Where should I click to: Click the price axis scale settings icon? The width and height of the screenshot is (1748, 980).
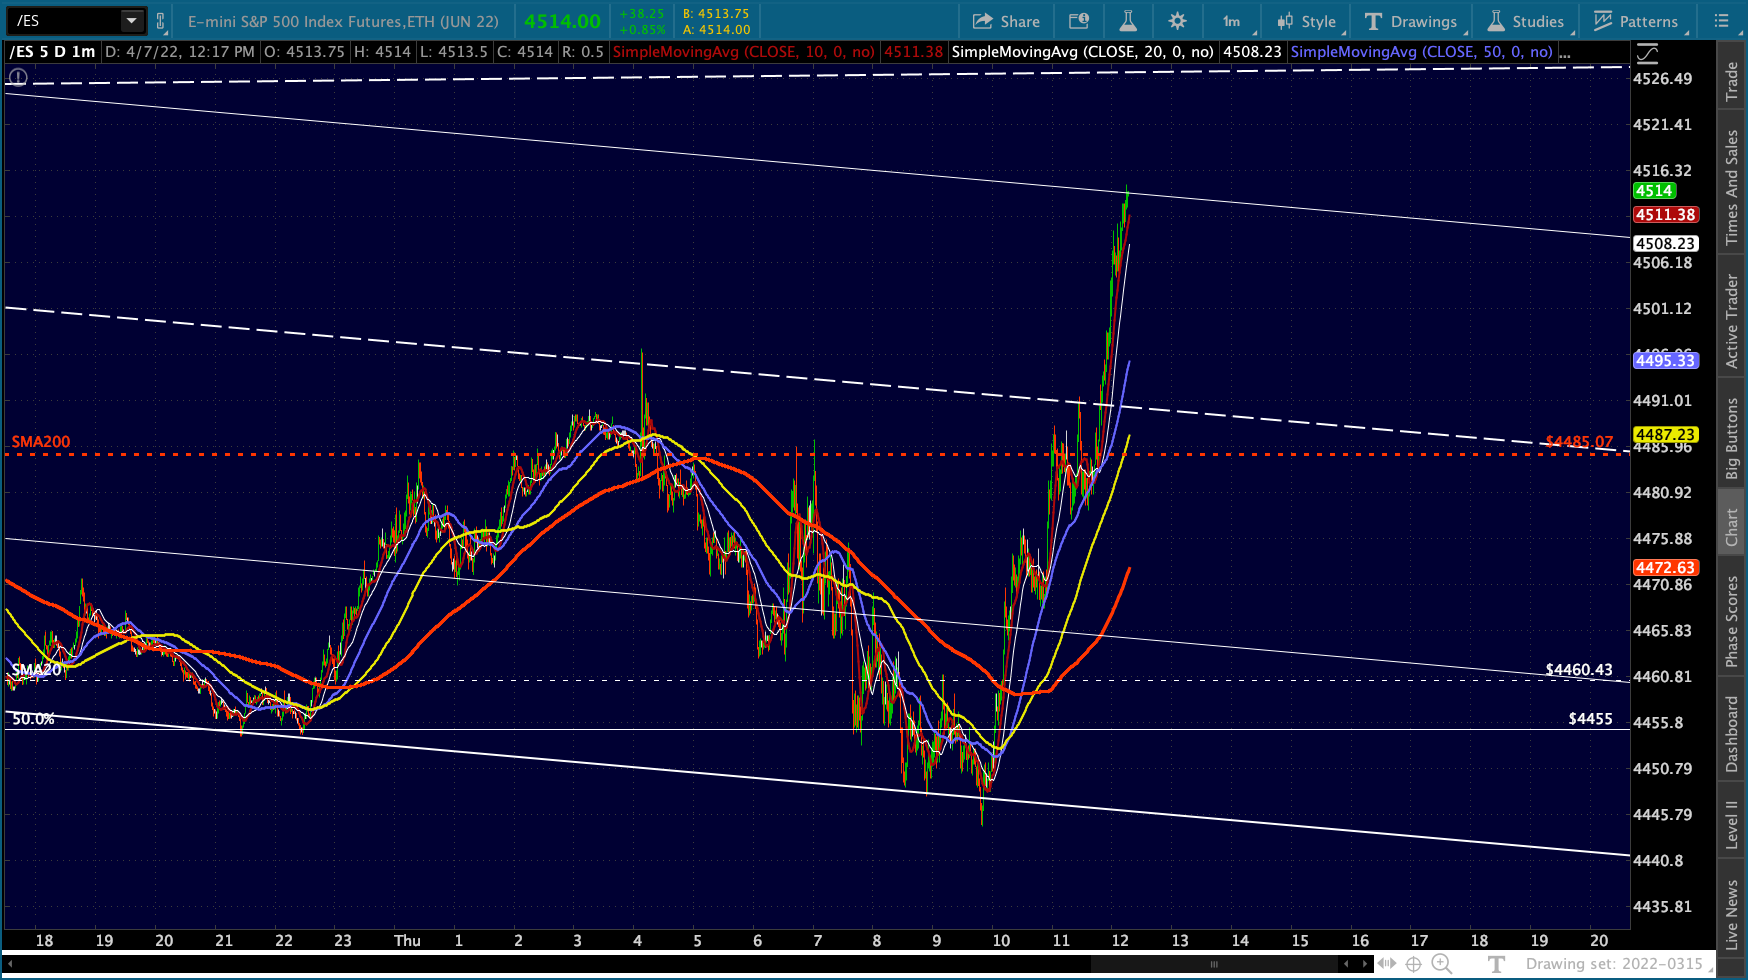pyautogui.click(x=1647, y=52)
